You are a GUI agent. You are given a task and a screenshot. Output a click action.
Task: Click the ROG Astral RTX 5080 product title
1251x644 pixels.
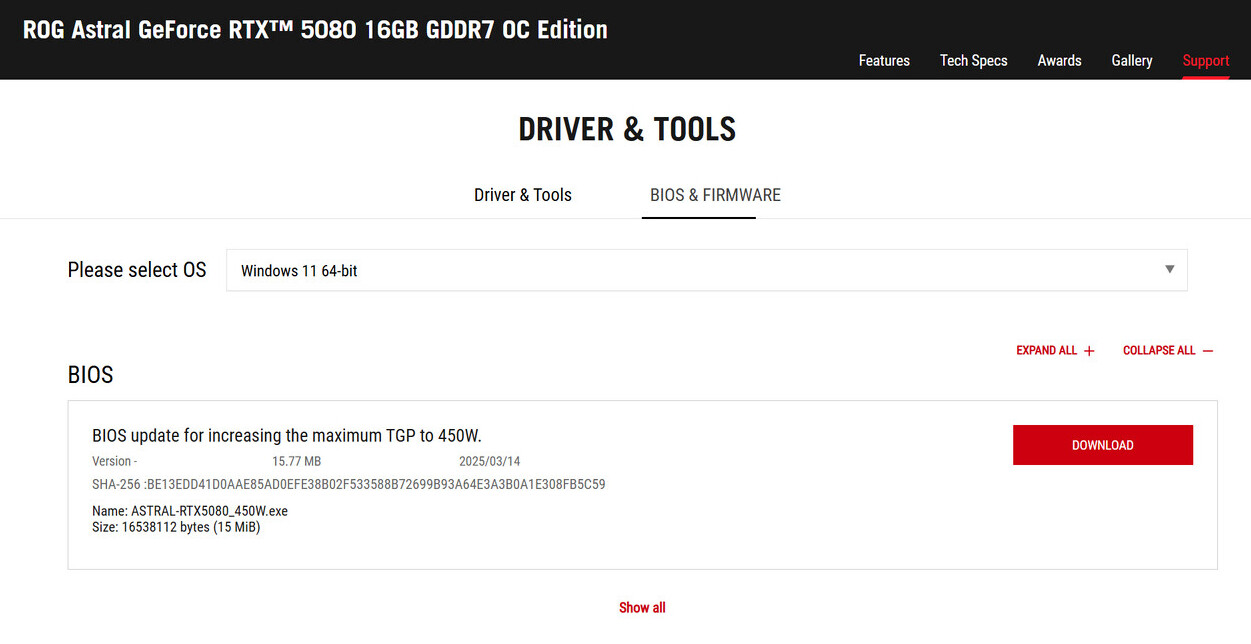[315, 30]
